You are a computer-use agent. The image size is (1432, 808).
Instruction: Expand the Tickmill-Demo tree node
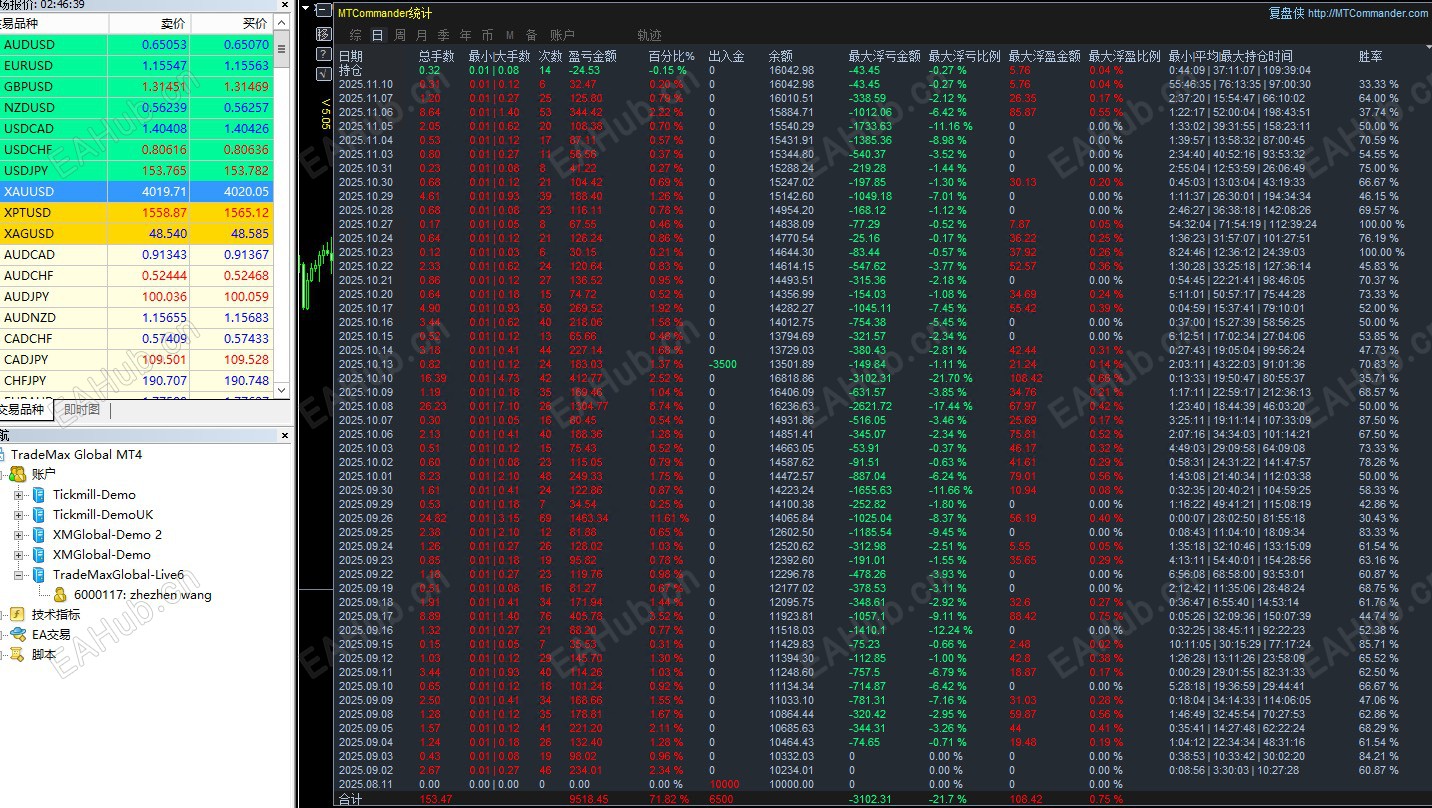[18, 494]
